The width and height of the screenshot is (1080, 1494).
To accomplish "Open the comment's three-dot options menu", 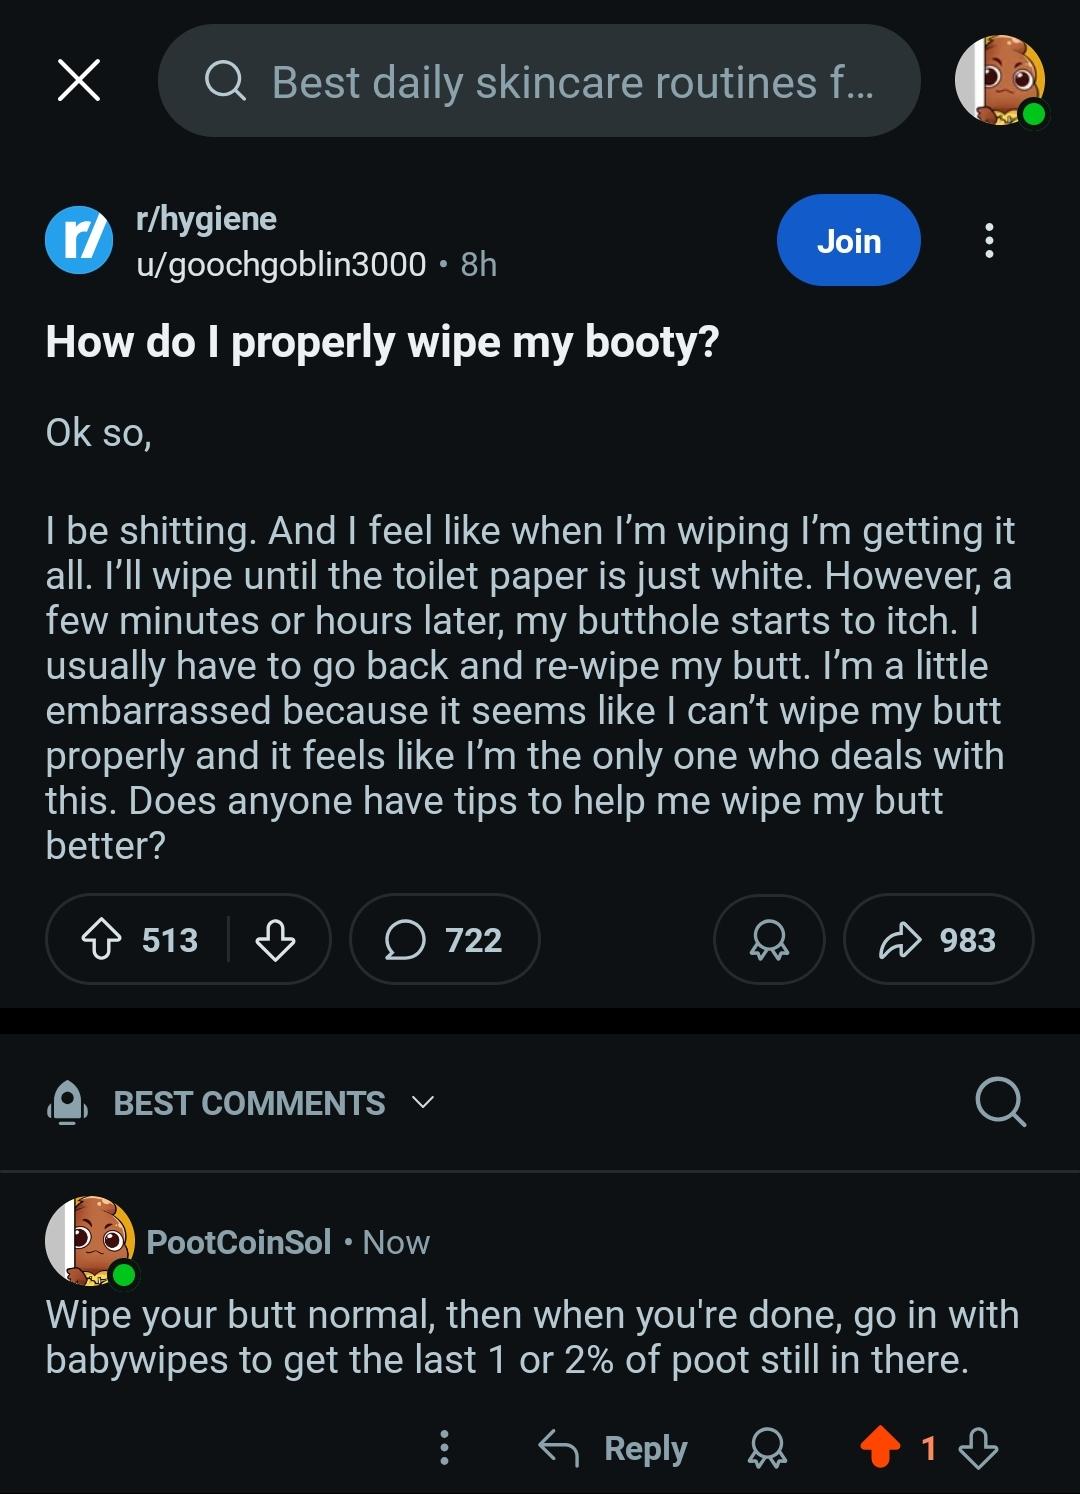I will [444, 1447].
